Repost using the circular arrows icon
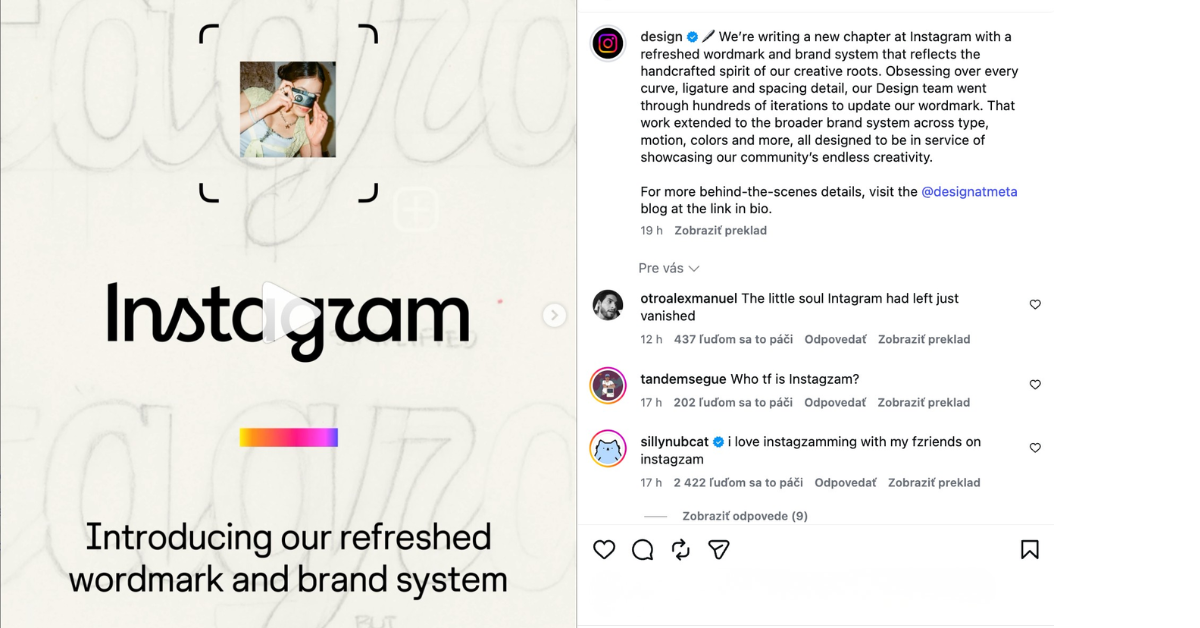Image resolution: width=1200 pixels, height=628 pixels. click(x=681, y=549)
